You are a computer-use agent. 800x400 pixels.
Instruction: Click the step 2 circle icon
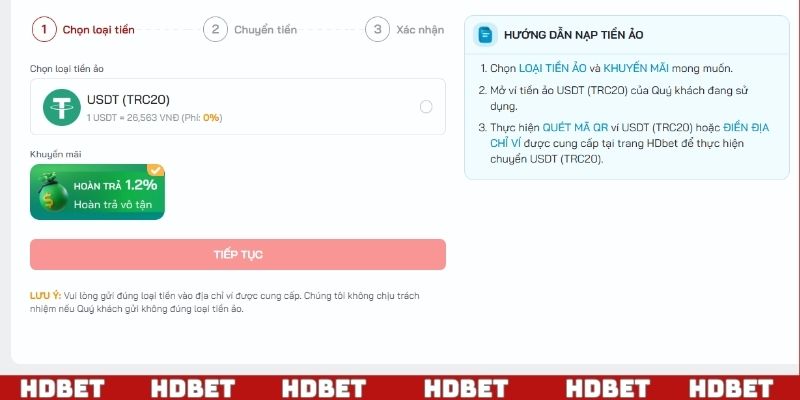click(x=215, y=30)
